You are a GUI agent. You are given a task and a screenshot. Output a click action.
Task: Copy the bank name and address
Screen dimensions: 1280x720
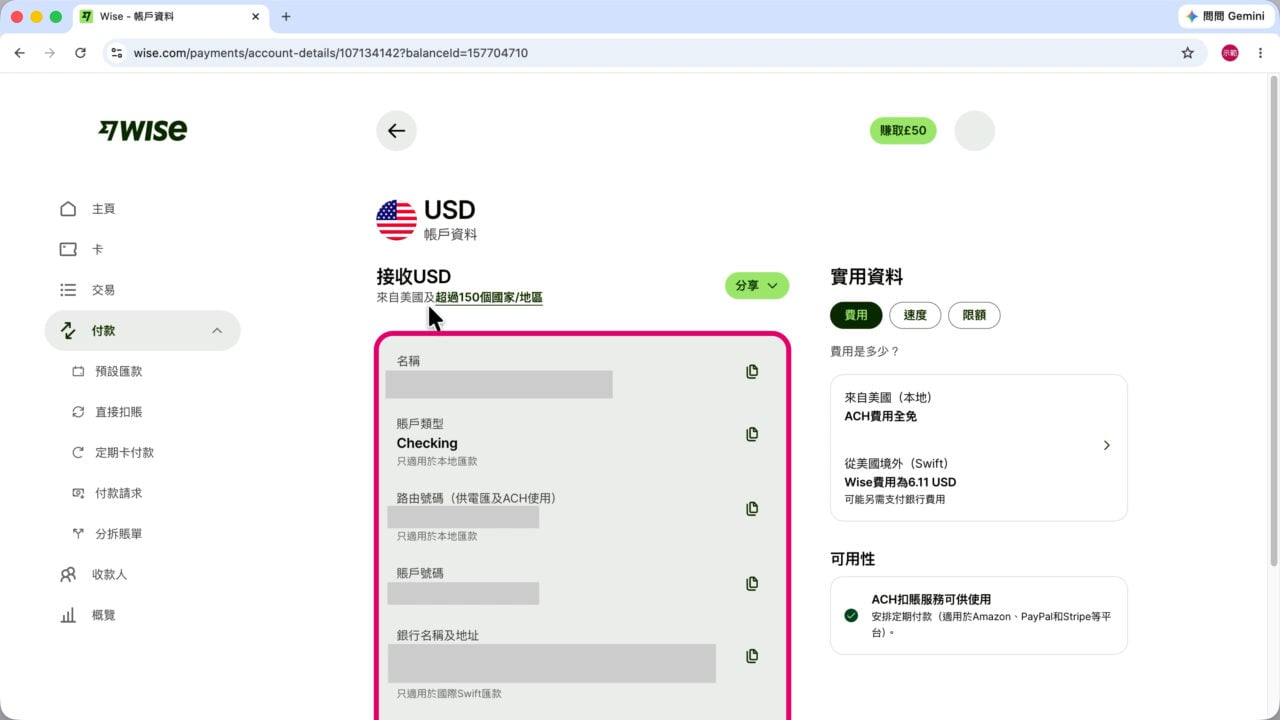(x=752, y=656)
